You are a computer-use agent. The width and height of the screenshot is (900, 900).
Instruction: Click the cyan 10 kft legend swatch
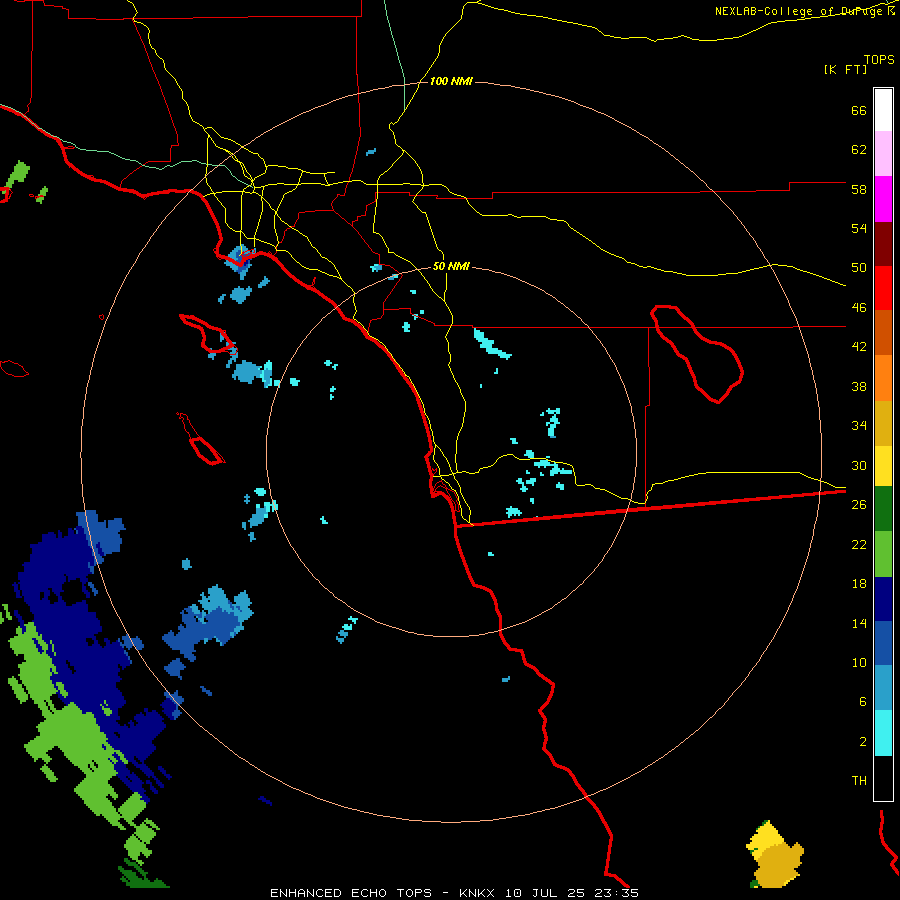pos(883,733)
